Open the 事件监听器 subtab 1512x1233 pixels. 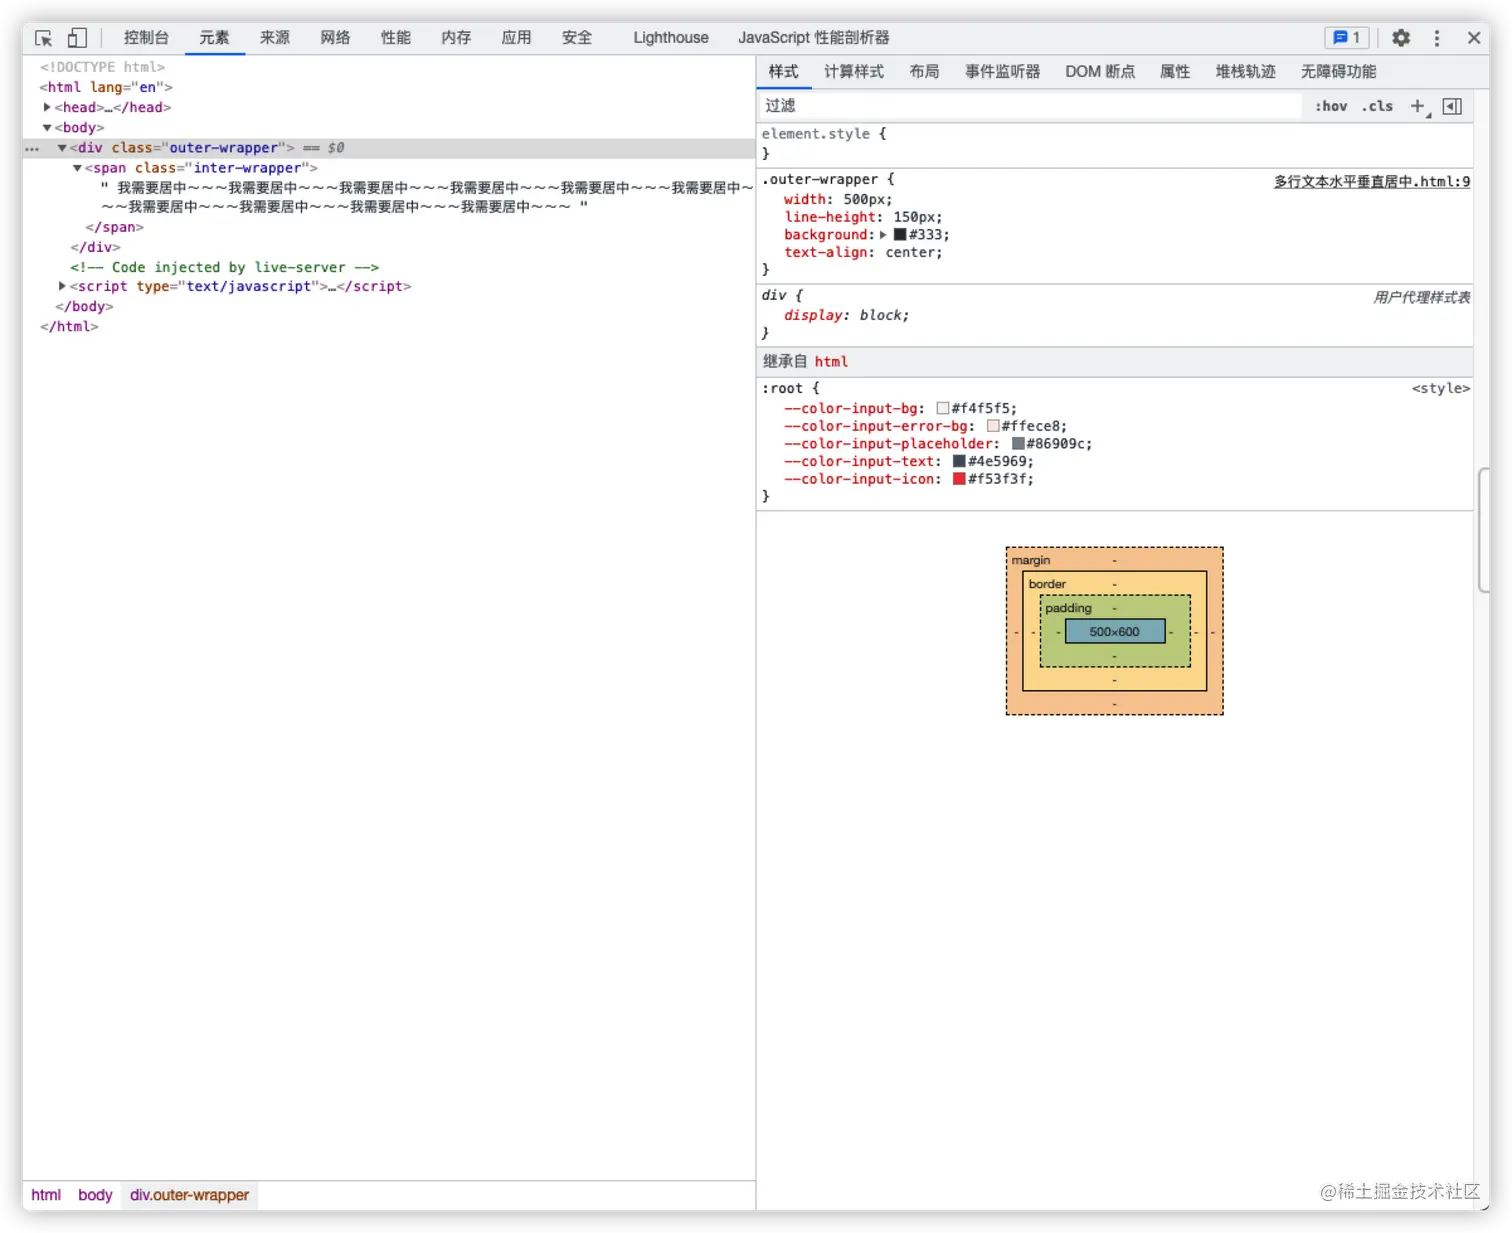1002,72
